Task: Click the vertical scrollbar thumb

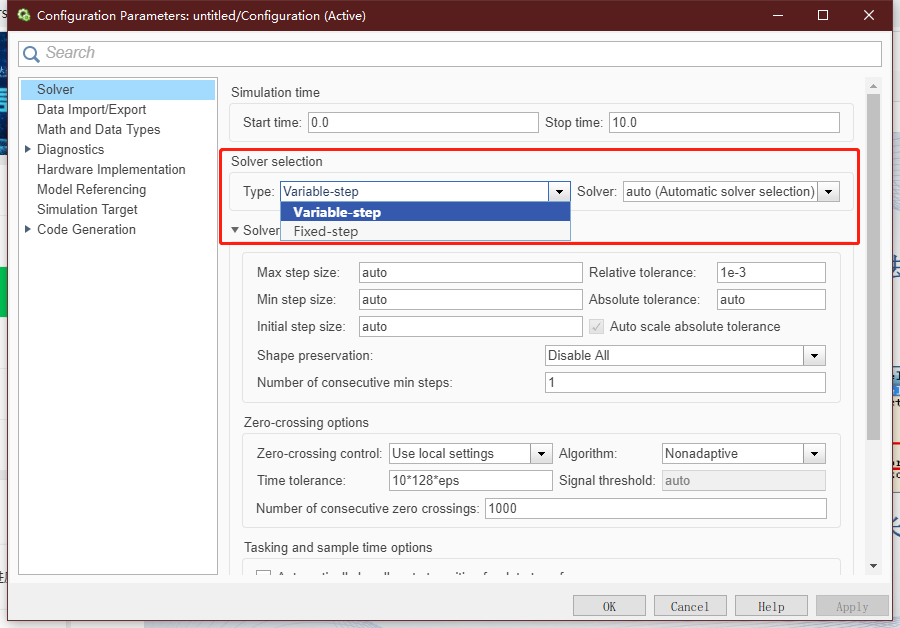Action: click(873, 267)
